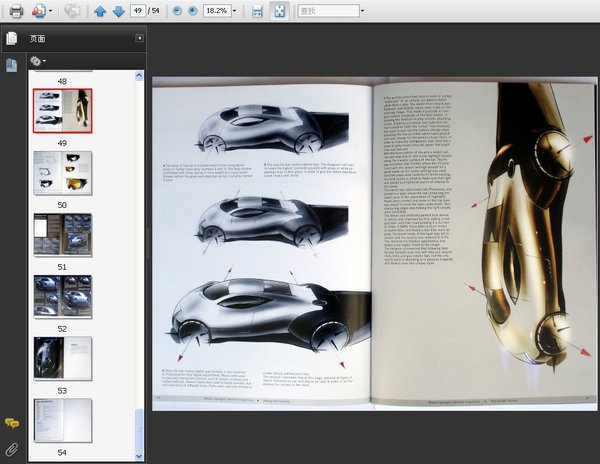Go to previous page with up arrow
This screenshot has height=464, width=600.
click(100, 11)
